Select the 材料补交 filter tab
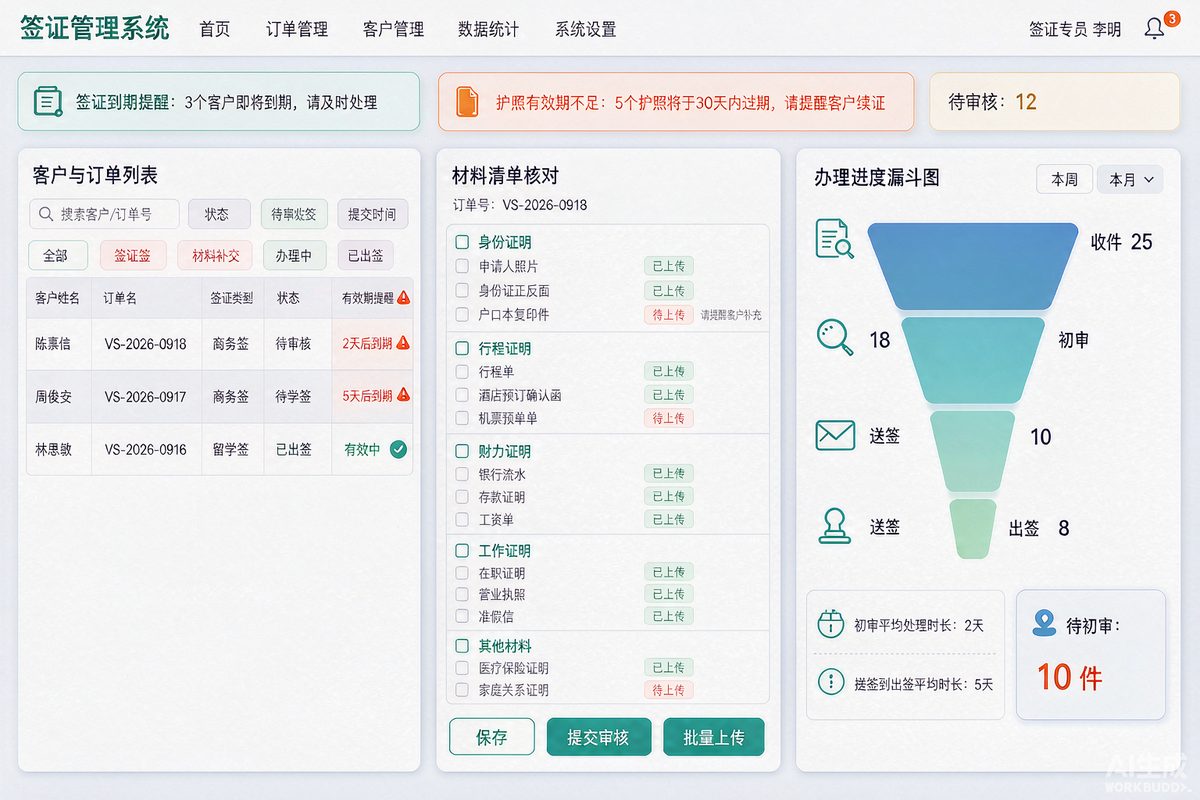Image resolution: width=1200 pixels, height=800 pixels. click(215, 255)
